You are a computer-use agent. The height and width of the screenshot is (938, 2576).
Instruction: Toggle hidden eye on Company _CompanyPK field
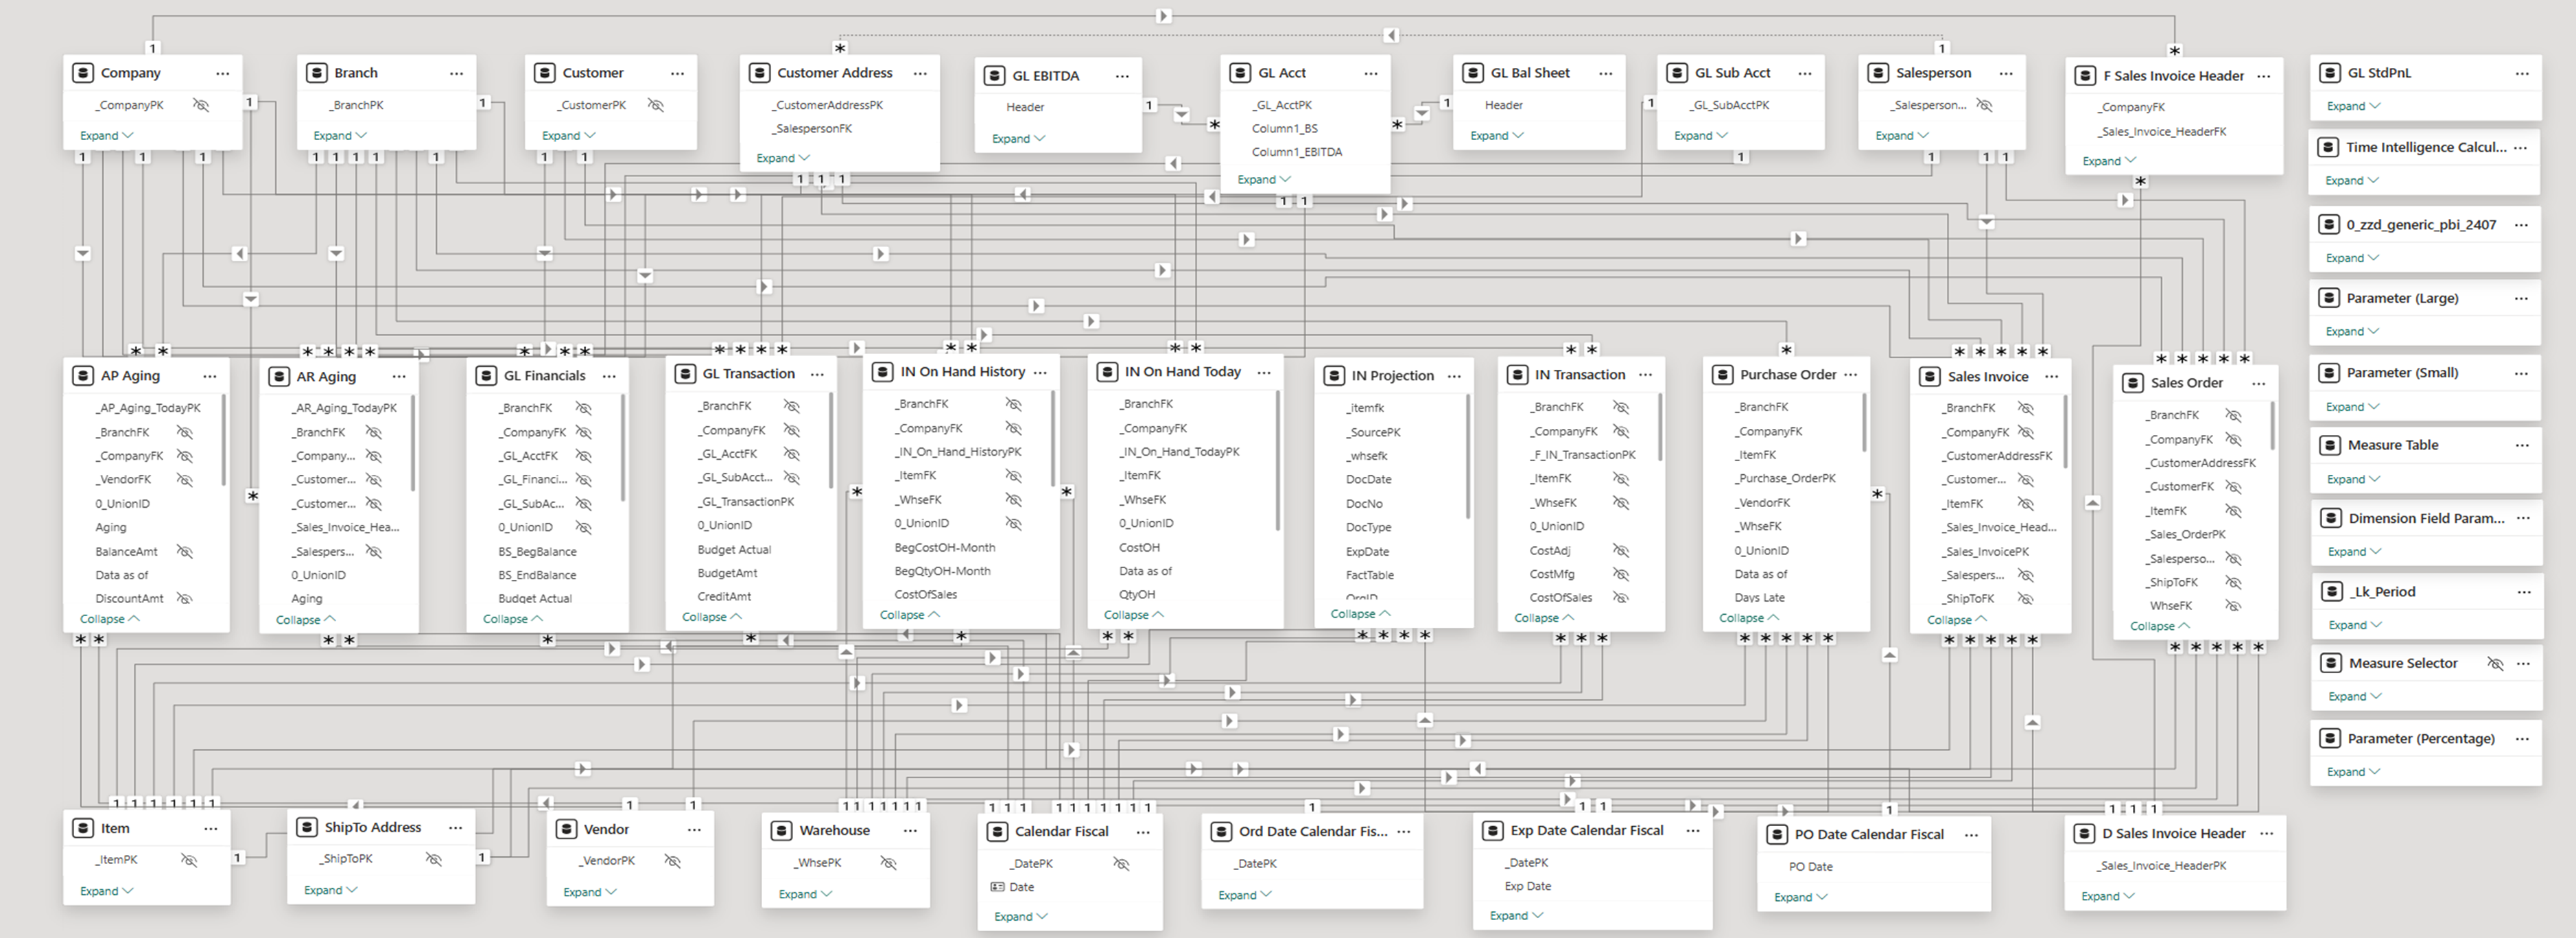pyautogui.click(x=201, y=105)
